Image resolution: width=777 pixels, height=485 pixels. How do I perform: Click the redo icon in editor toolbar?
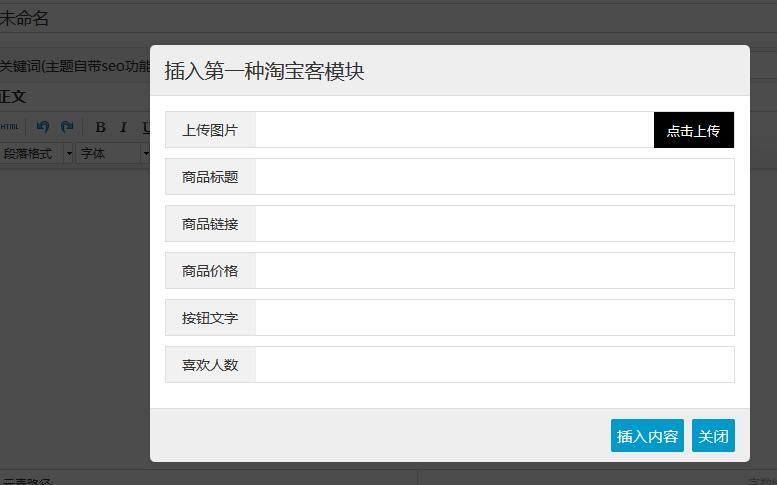tap(67, 127)
